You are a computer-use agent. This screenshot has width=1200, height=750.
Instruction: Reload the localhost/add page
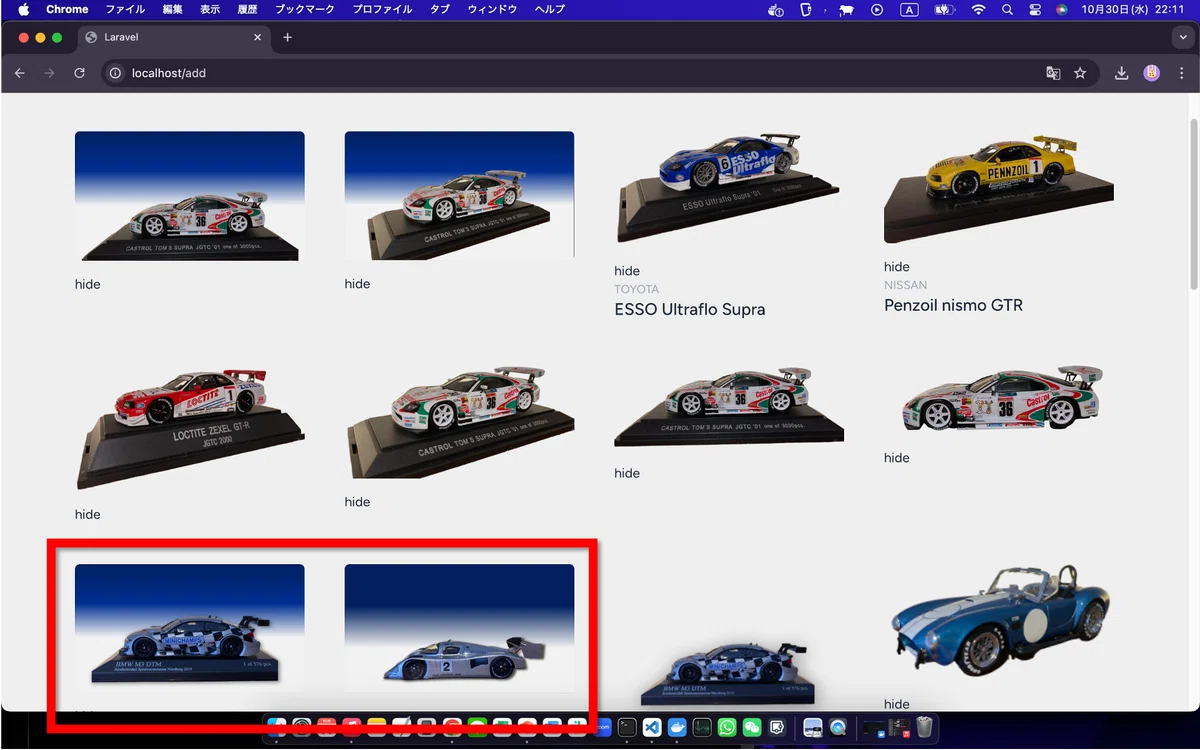(x=79, y=73)
